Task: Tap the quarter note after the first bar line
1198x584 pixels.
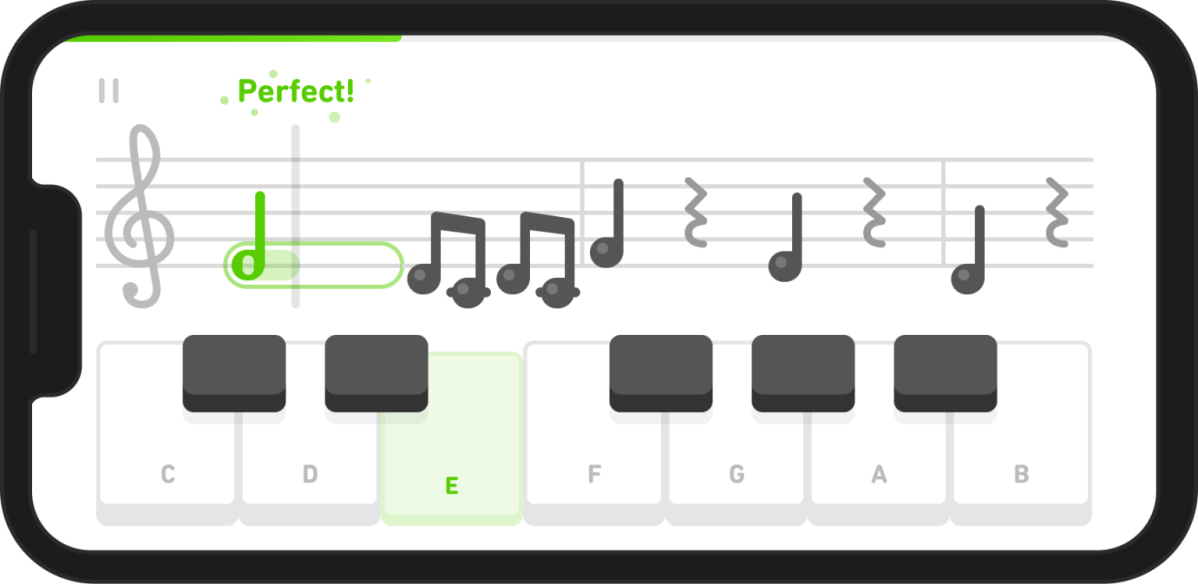Action: pos(608,223)
